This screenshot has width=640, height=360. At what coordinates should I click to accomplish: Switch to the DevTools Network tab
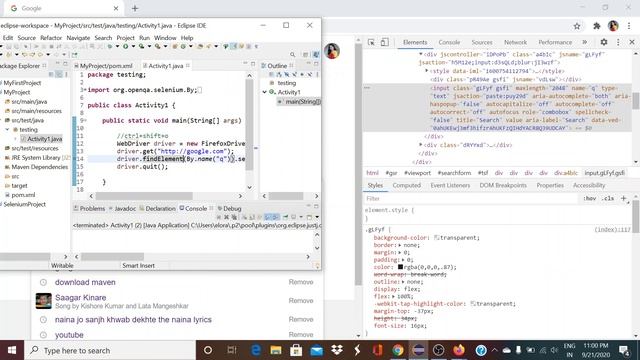pyautogui.click(x=515, y=42)
